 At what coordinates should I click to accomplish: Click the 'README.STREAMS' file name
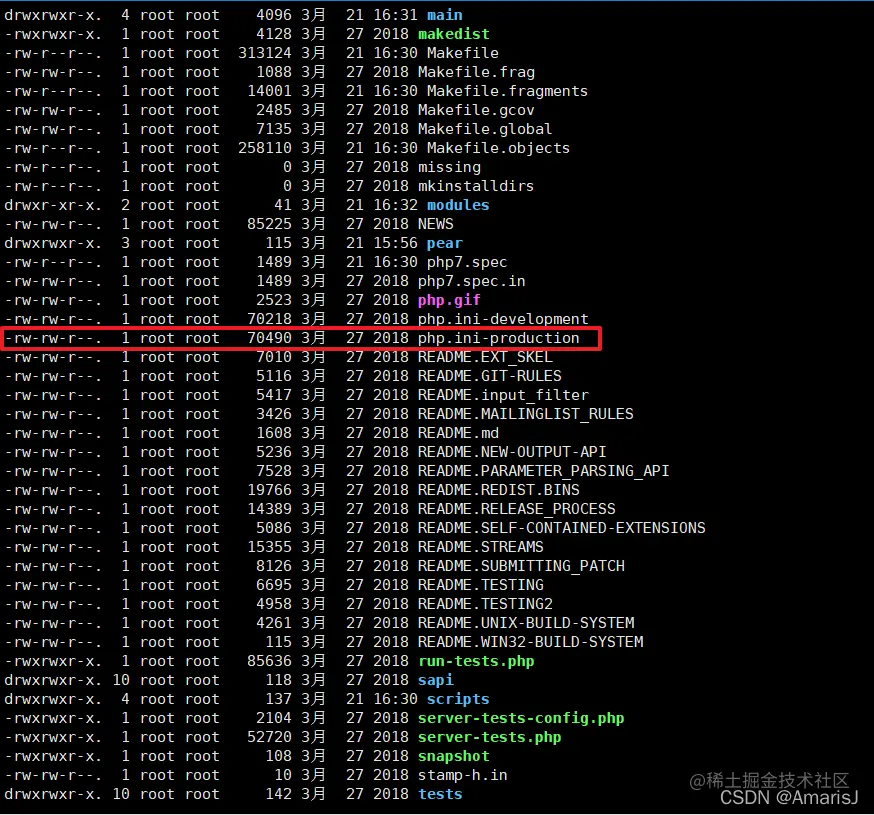point(480,547)
